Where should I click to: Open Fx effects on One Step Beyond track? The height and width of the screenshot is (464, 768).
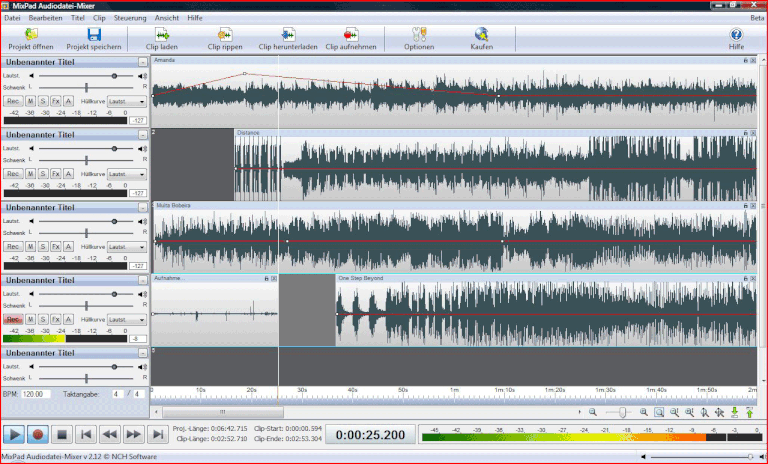[x=55, y=319]
